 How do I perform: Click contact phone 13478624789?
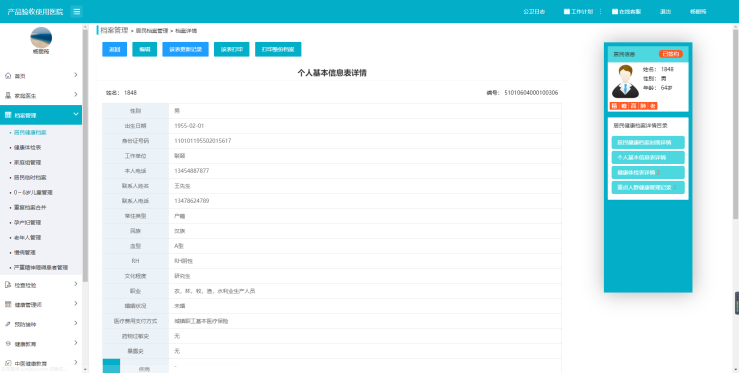[192, 201]
